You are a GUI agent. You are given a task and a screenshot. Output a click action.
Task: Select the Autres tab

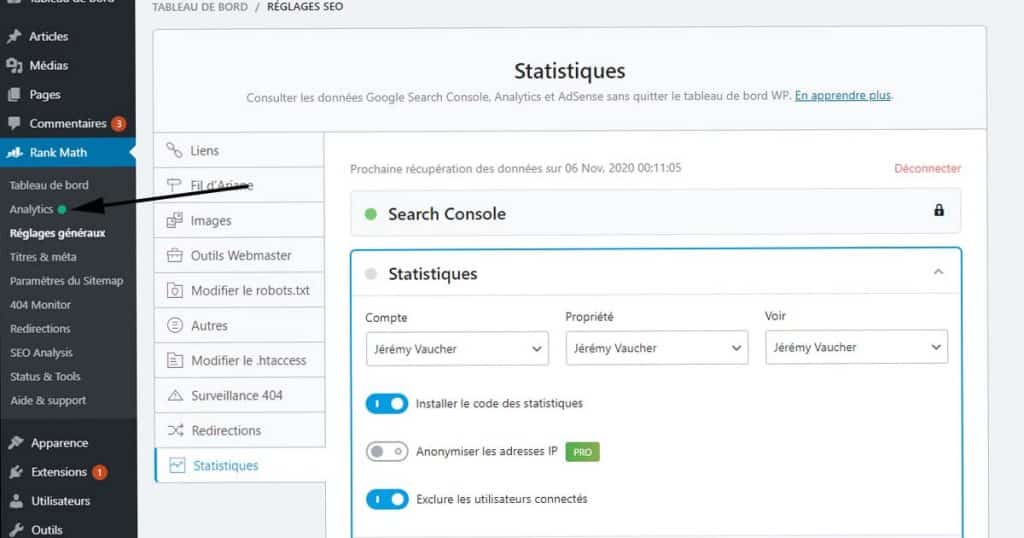239,325
